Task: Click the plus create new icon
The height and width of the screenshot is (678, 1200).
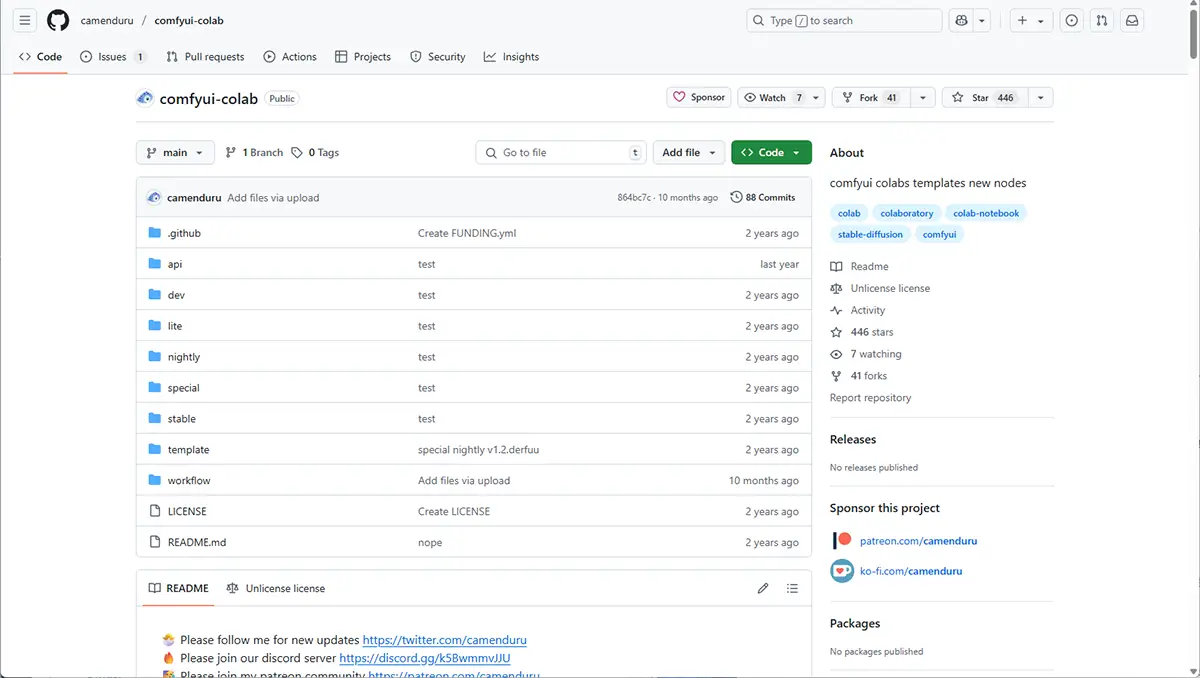Action: coord(1022,20)
